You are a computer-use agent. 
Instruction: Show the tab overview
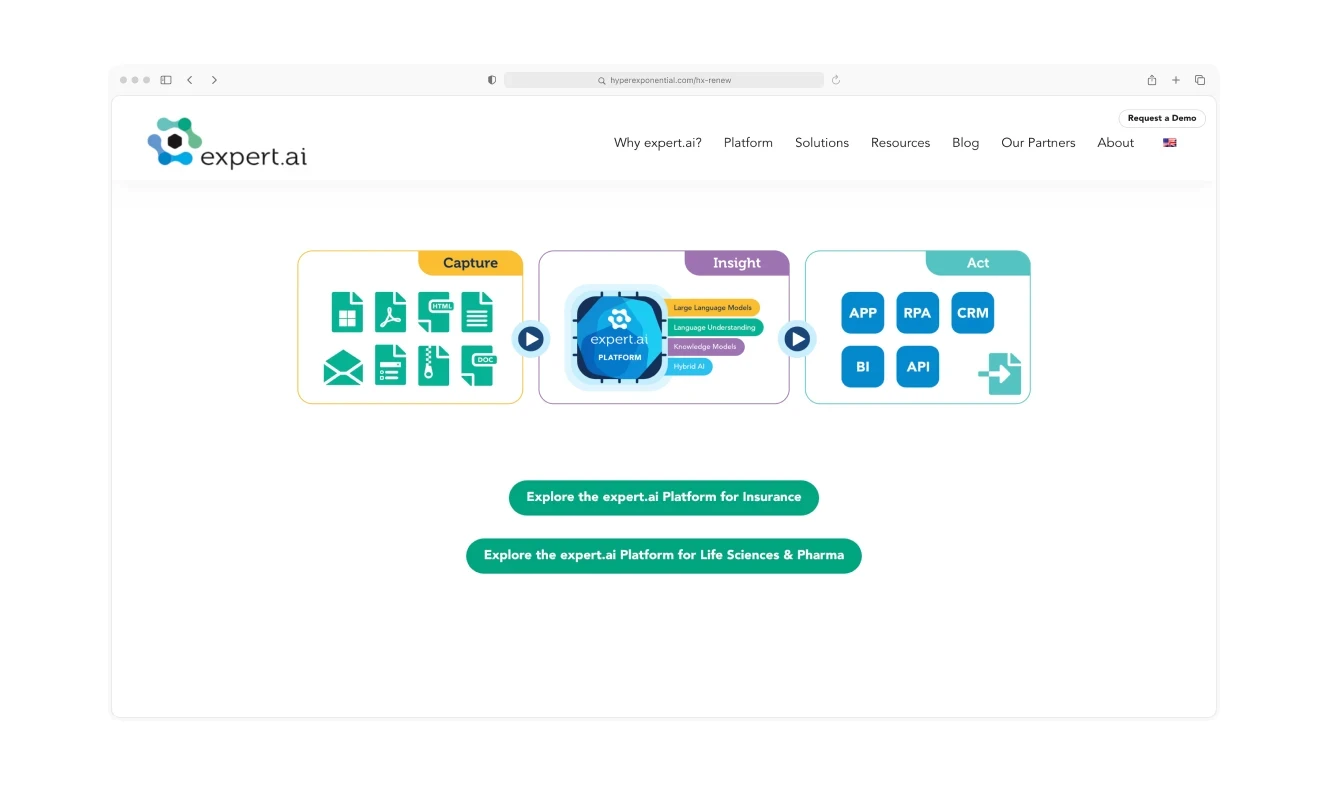coord(1200,80)
